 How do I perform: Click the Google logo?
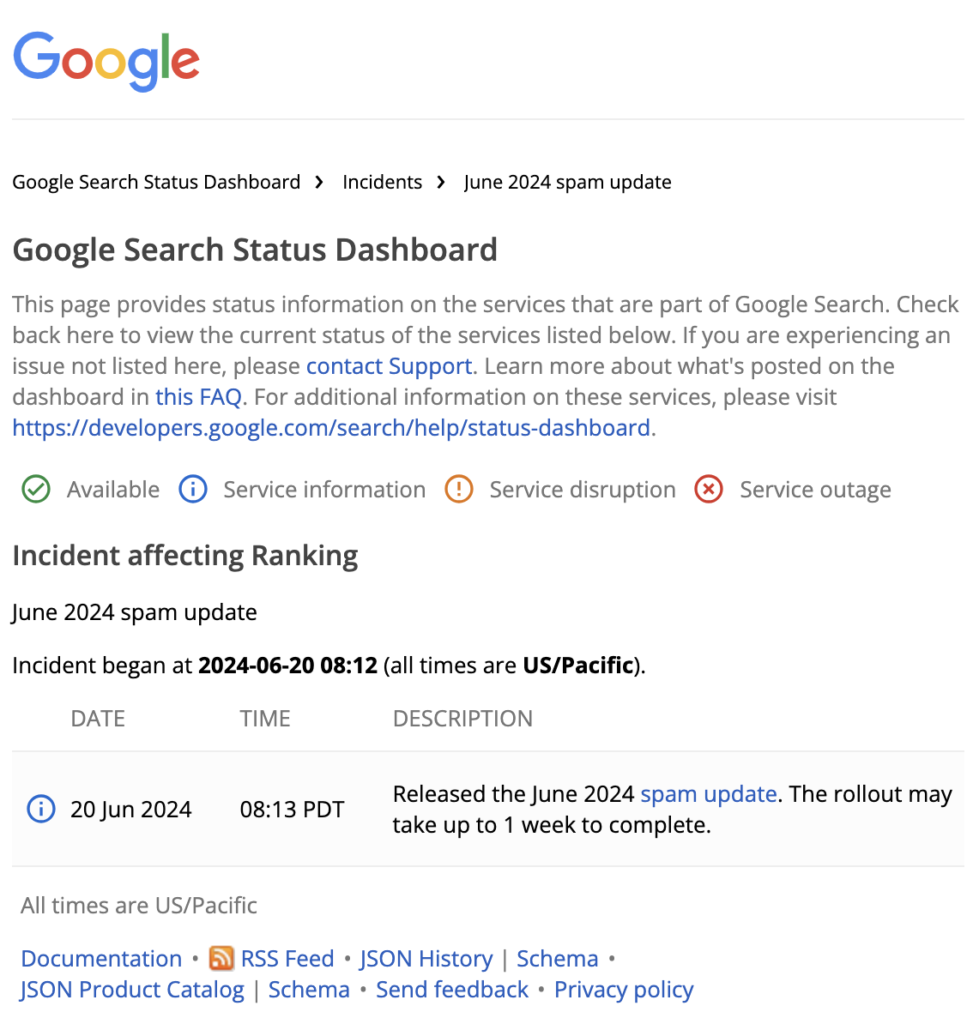[x=105, y=60]
